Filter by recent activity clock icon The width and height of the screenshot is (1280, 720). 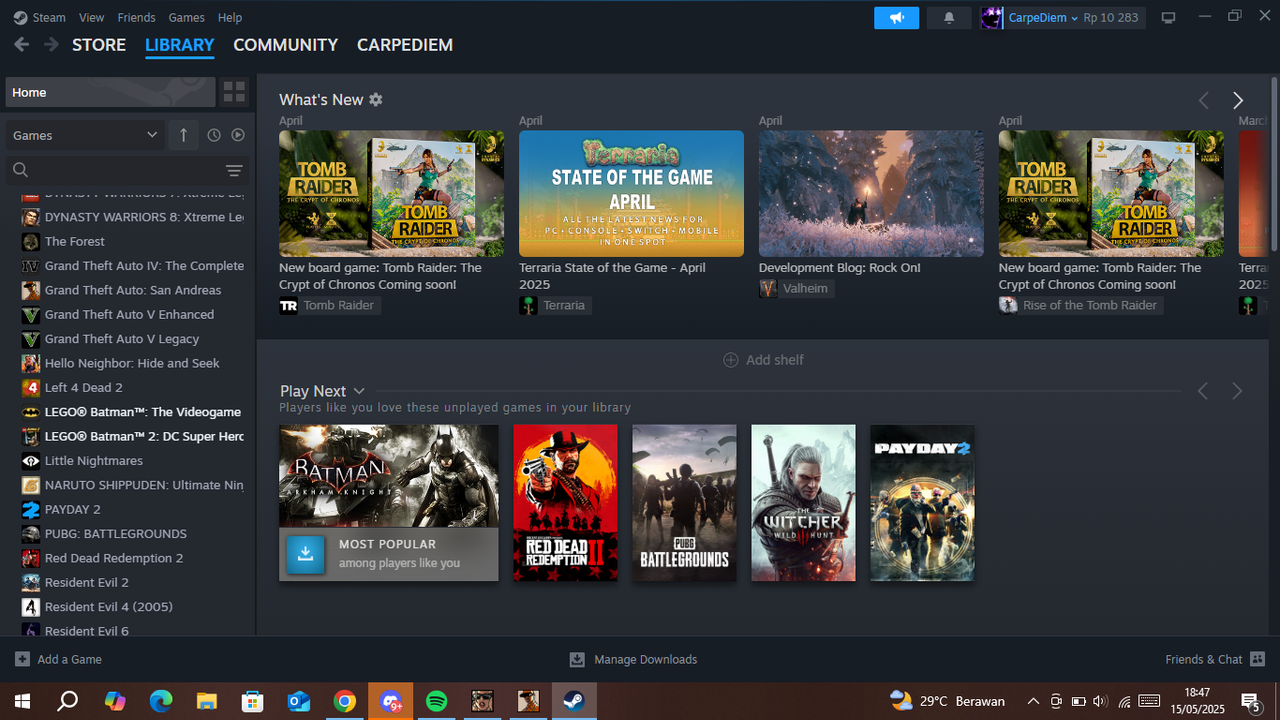point(214,135)
